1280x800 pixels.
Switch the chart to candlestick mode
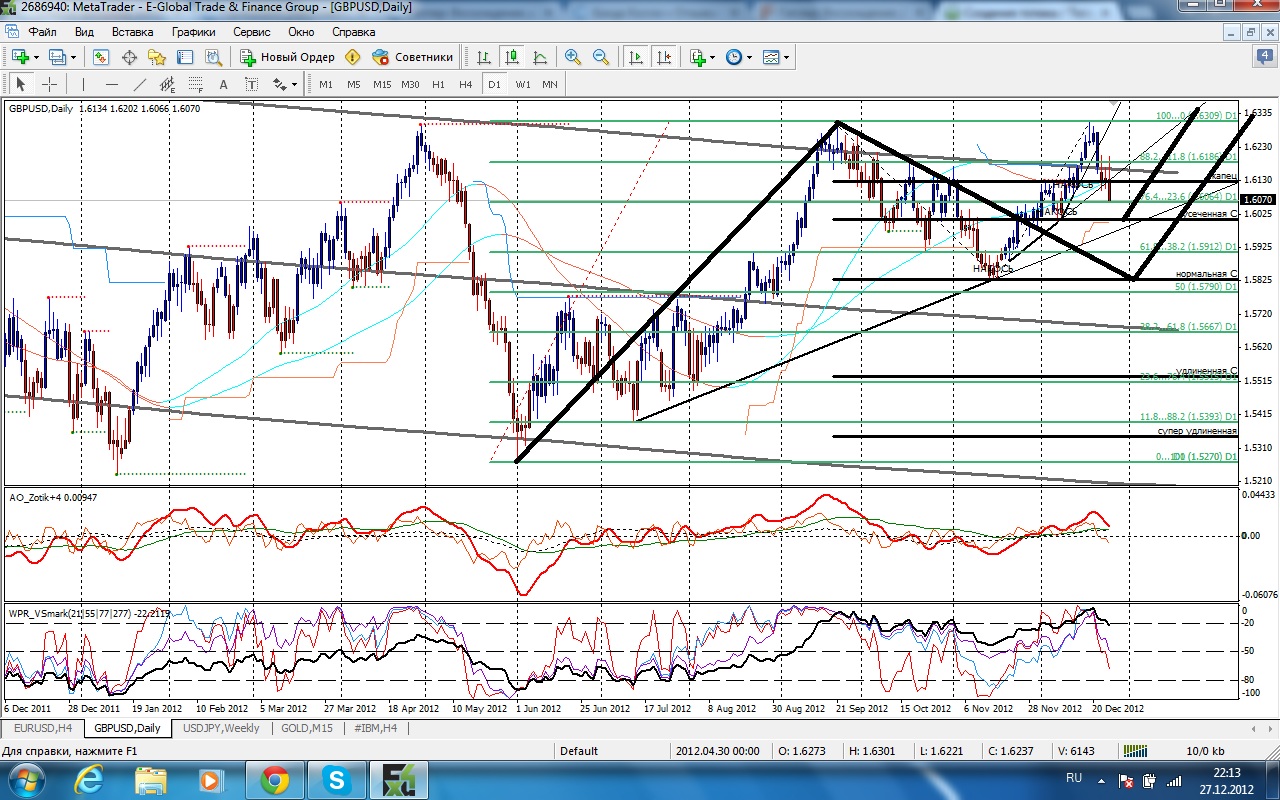[x=512, y=57]
